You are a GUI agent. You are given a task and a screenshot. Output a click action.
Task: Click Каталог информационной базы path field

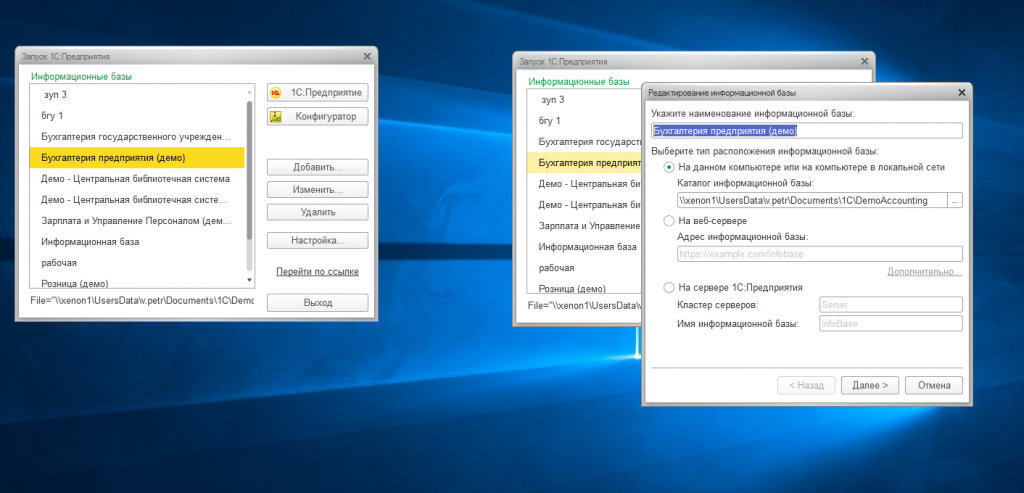click(812, 200)
